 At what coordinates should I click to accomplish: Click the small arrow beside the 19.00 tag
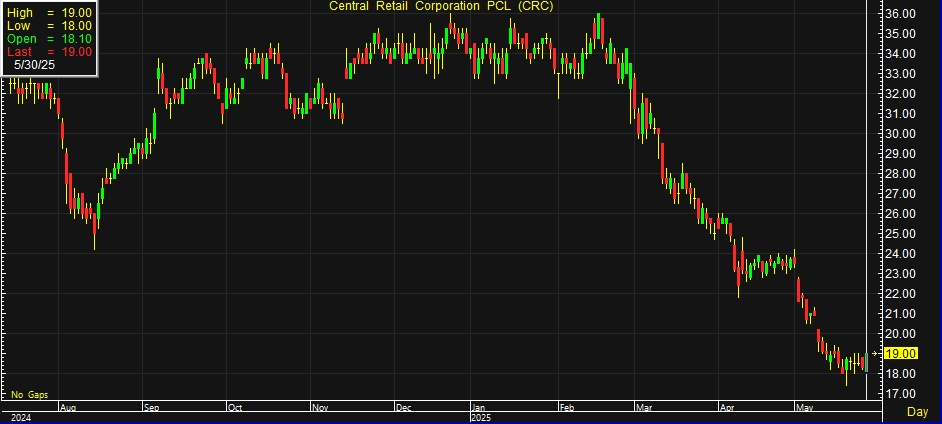click(x=875, y=354)
